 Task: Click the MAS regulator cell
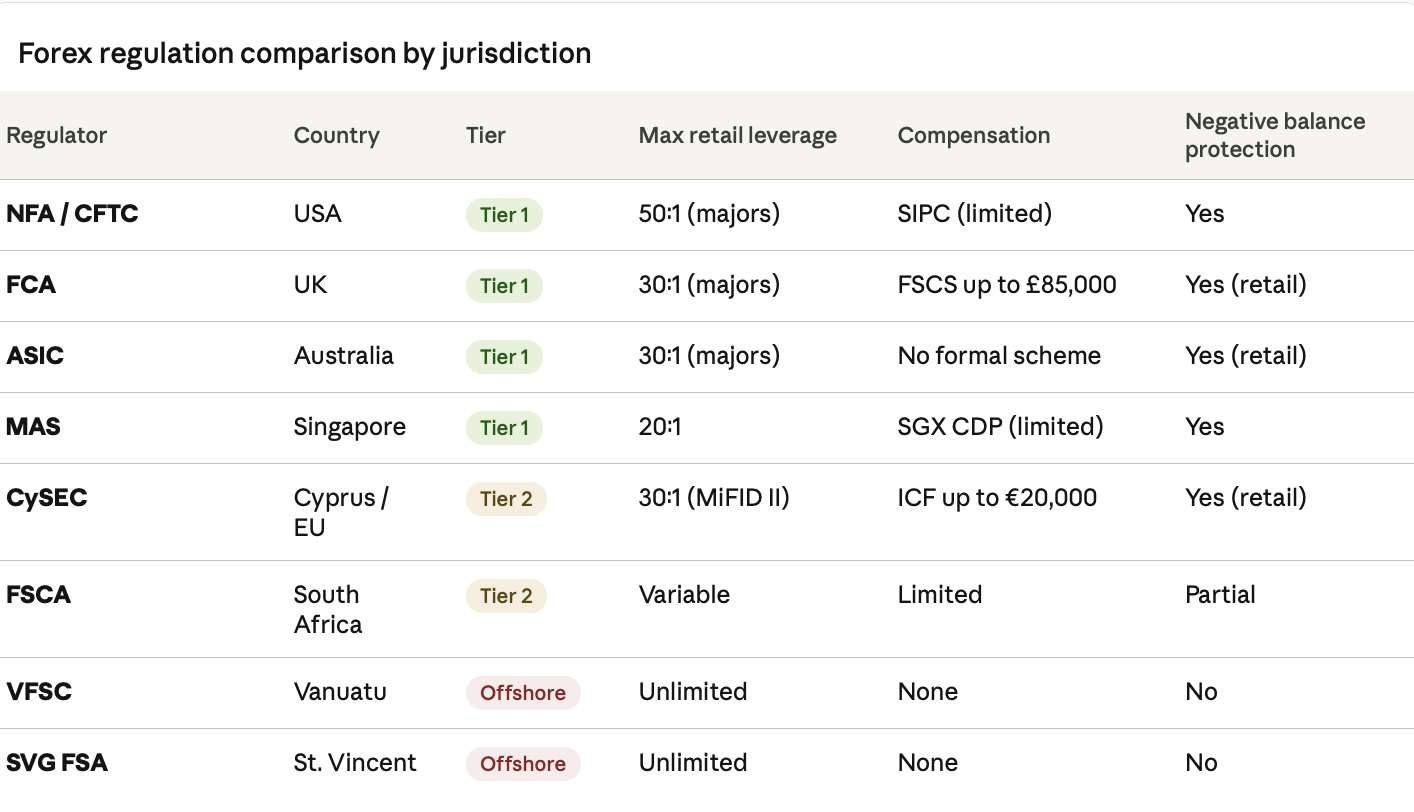(33, 427)
